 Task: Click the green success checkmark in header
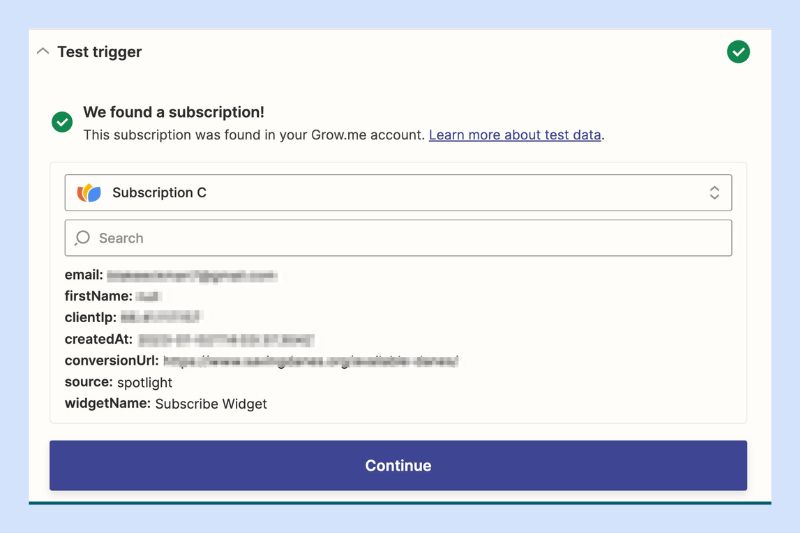[738, 52]
